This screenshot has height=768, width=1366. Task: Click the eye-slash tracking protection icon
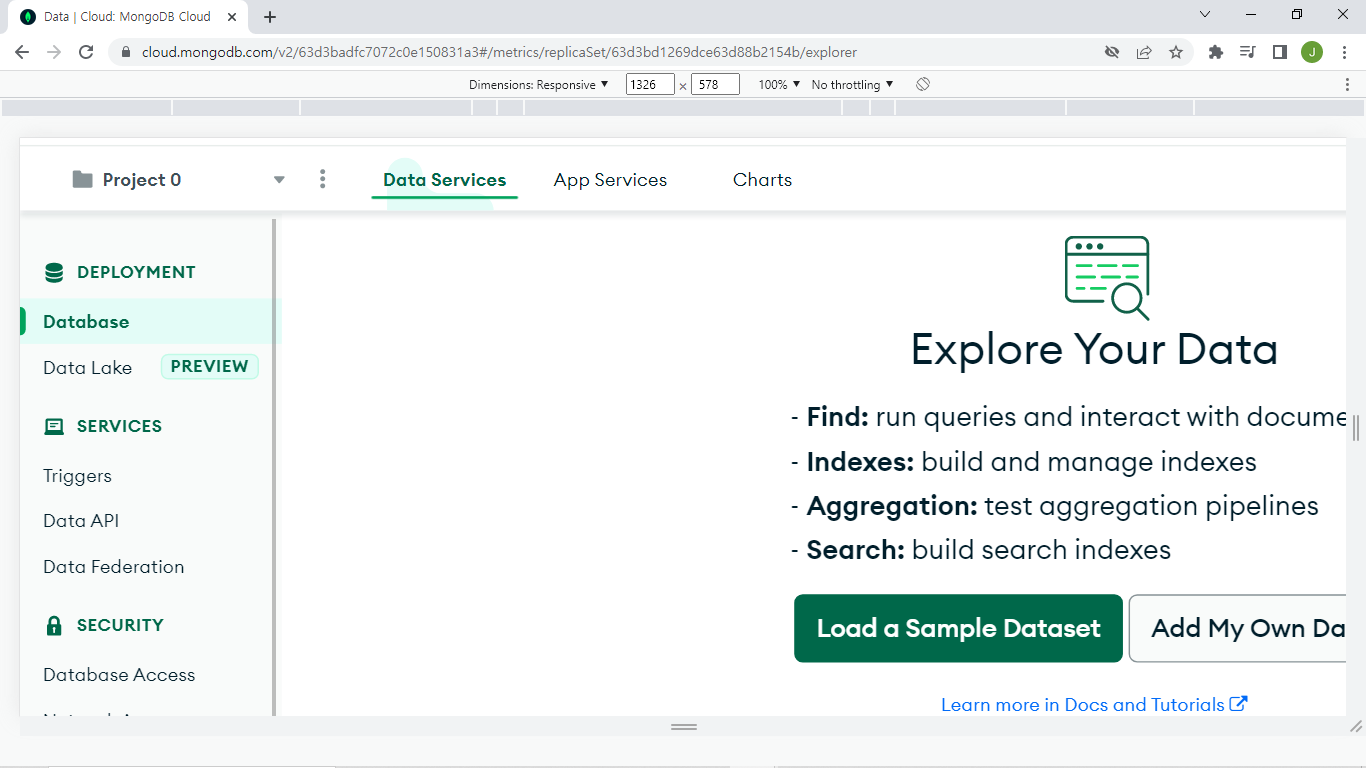(x=1112, y=52)
